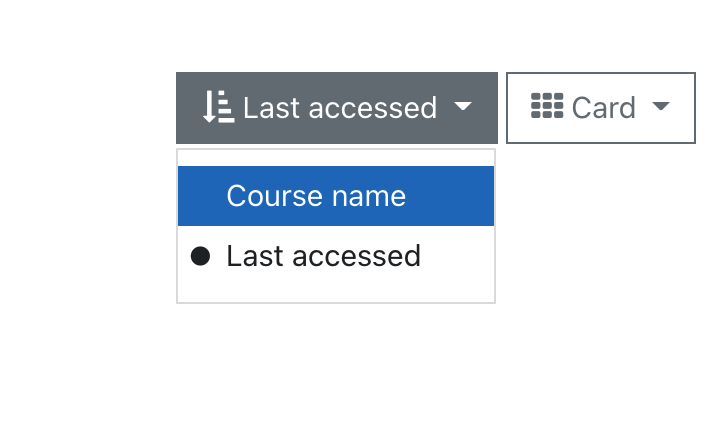
Task: Click the Card view button label
Action: [603, 108]
